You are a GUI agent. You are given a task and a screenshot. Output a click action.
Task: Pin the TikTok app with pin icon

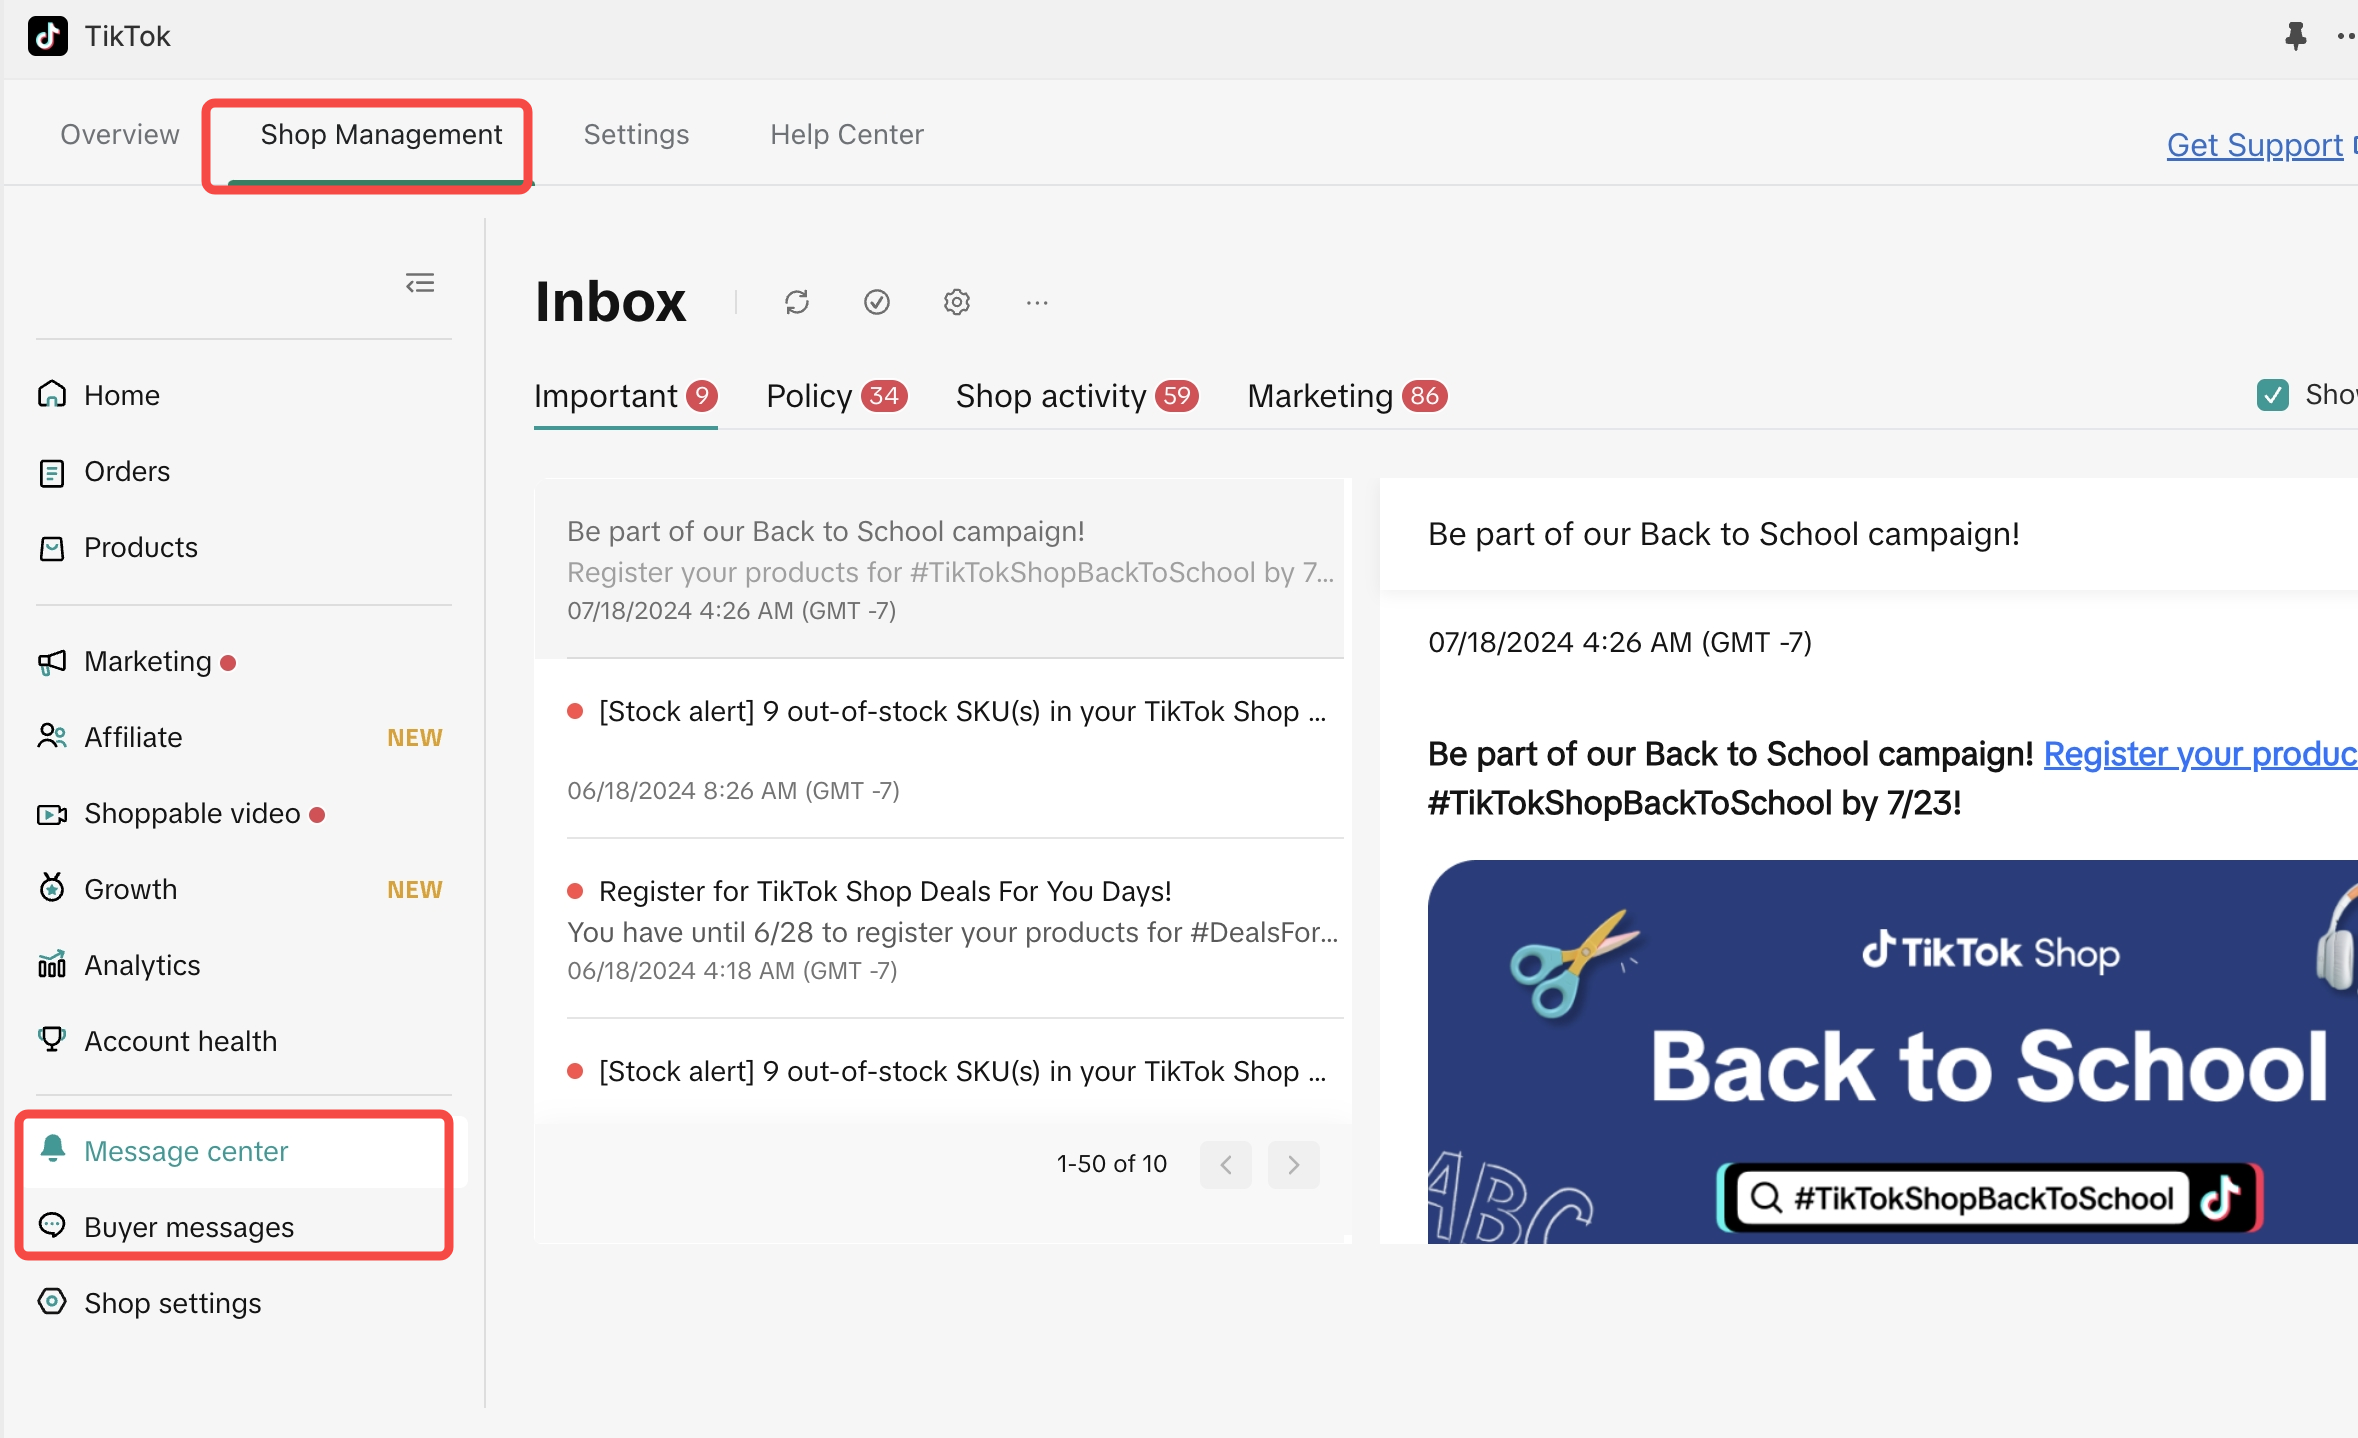pyautogui.click(x=2295, y=36)
